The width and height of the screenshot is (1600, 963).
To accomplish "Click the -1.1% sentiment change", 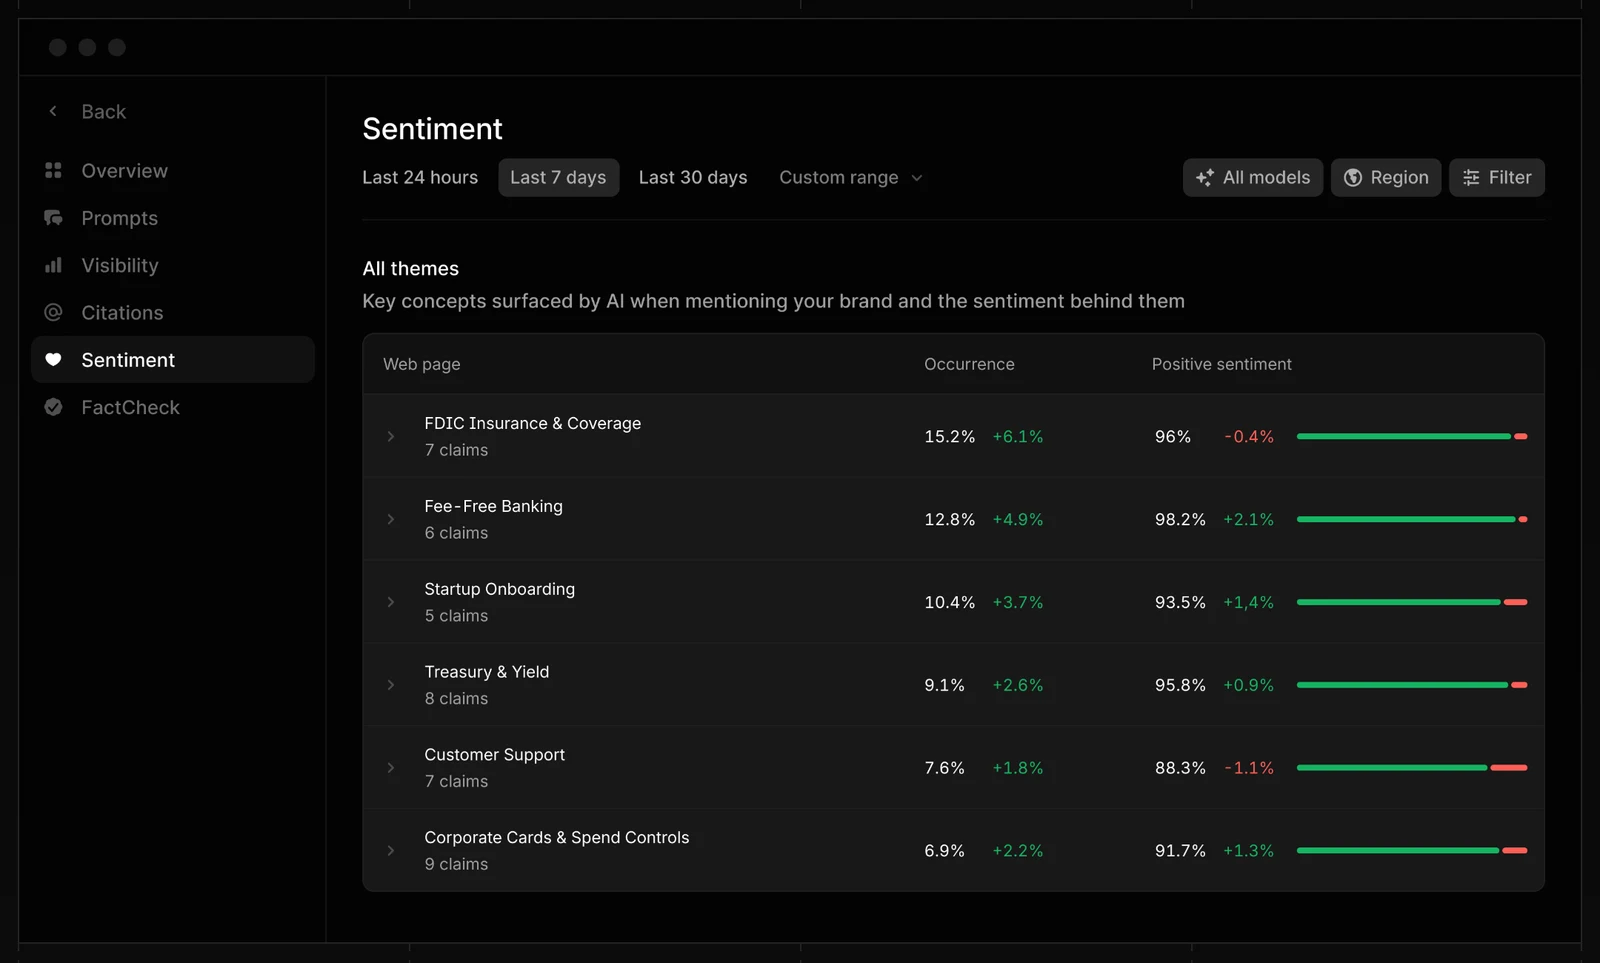I will click(1249, 768).
